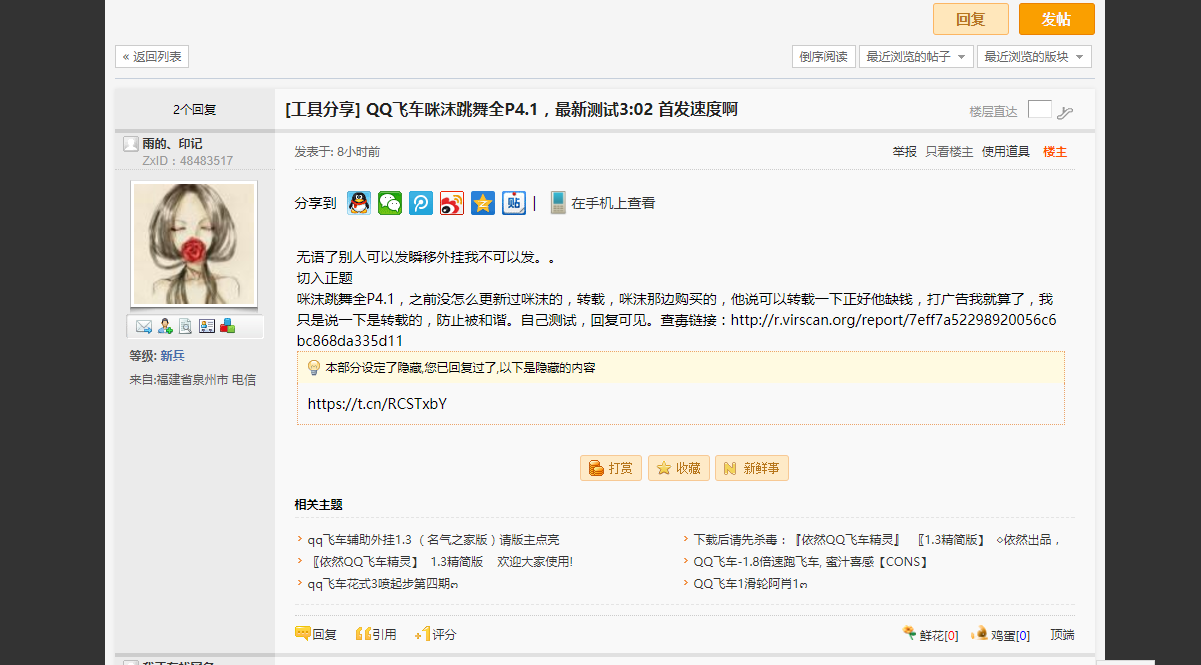
Task: Click the colored blocks icon under avatar
Action: tap(228, 325)
